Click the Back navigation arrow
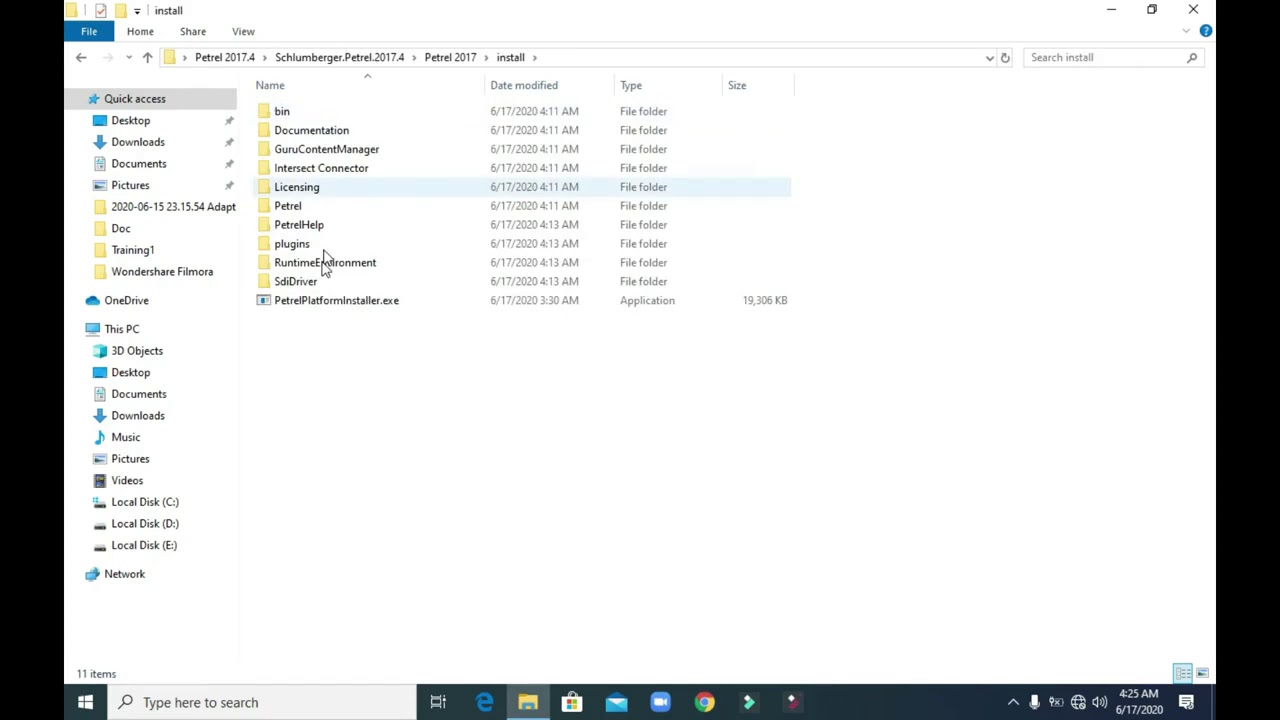This screenshot has height=720, width=1280. pyautogui.click(x=81, y=57)
